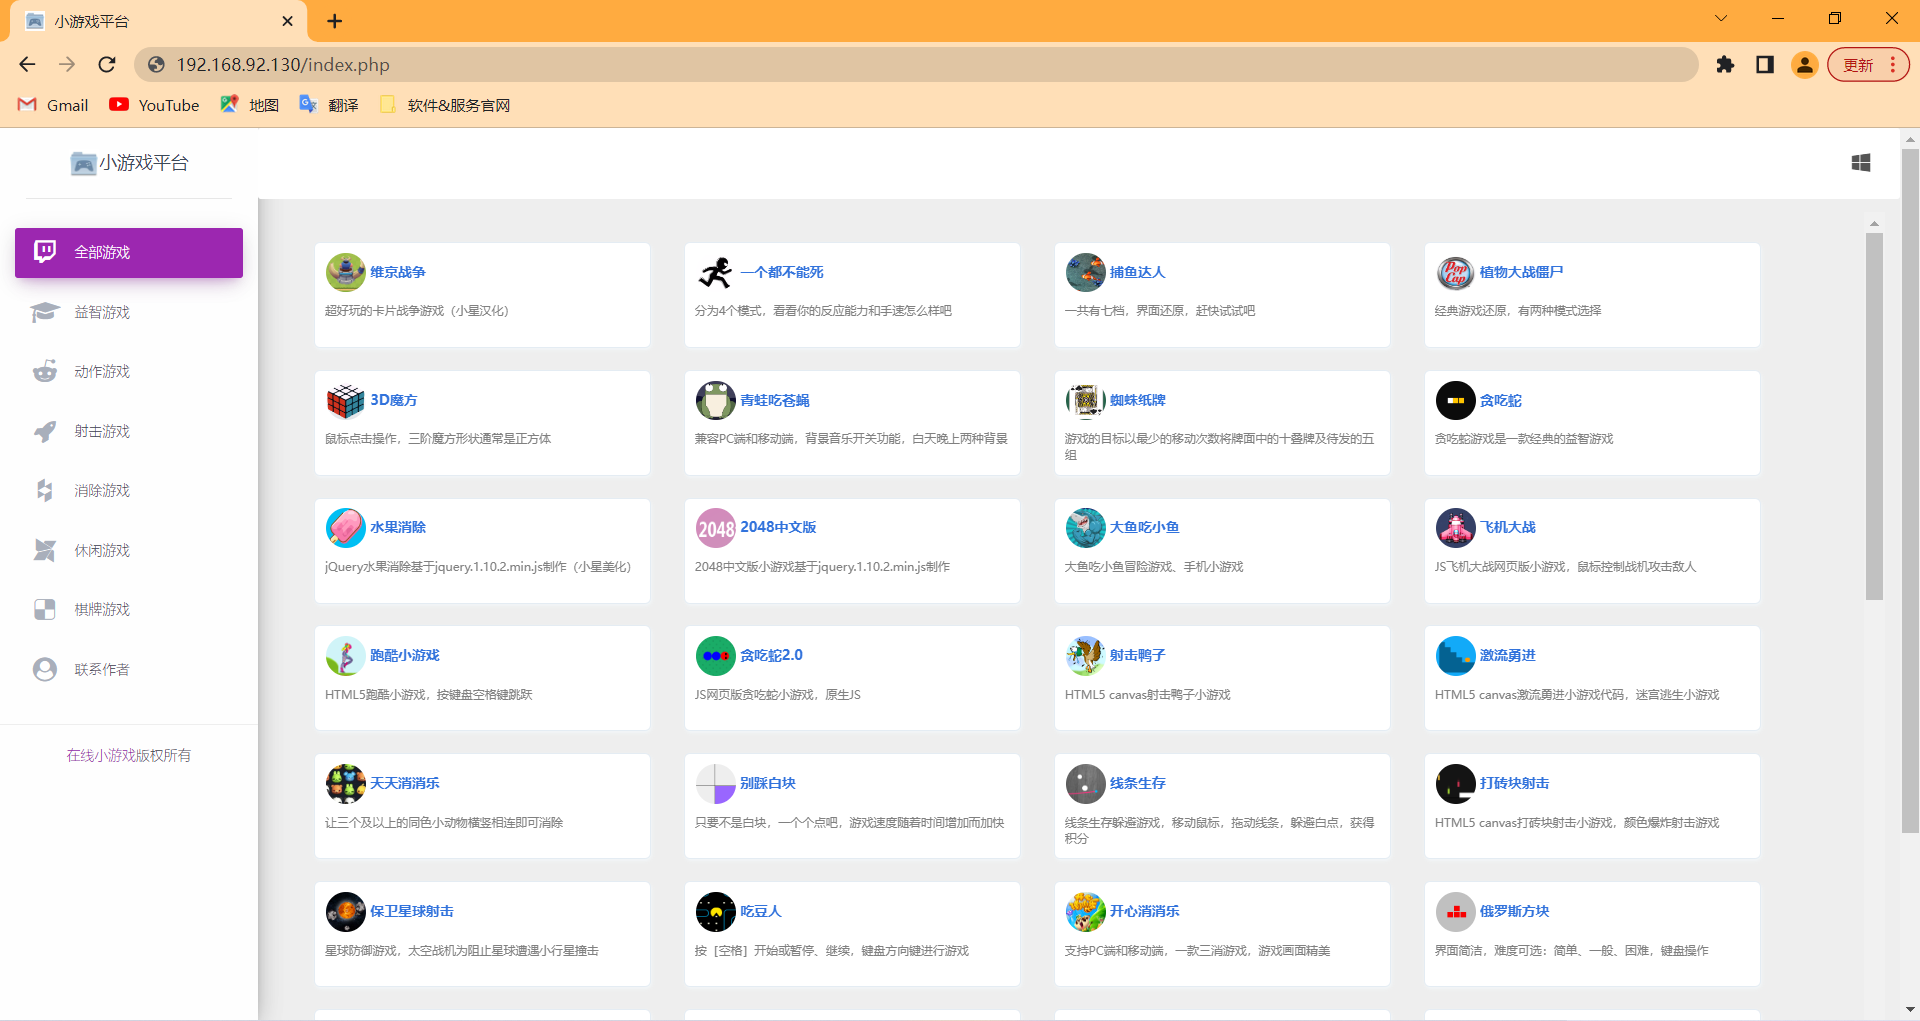Click the 小游戏平台 site logo
Screen dimensions: 1920x1021
(129, 163)
